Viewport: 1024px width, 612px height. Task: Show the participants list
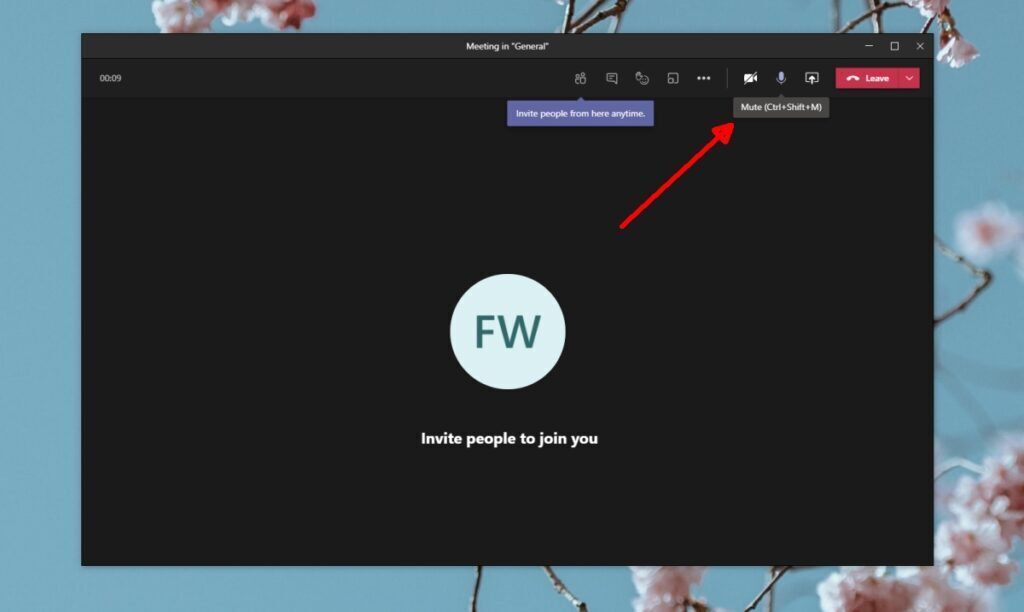(x=581, y=77)
